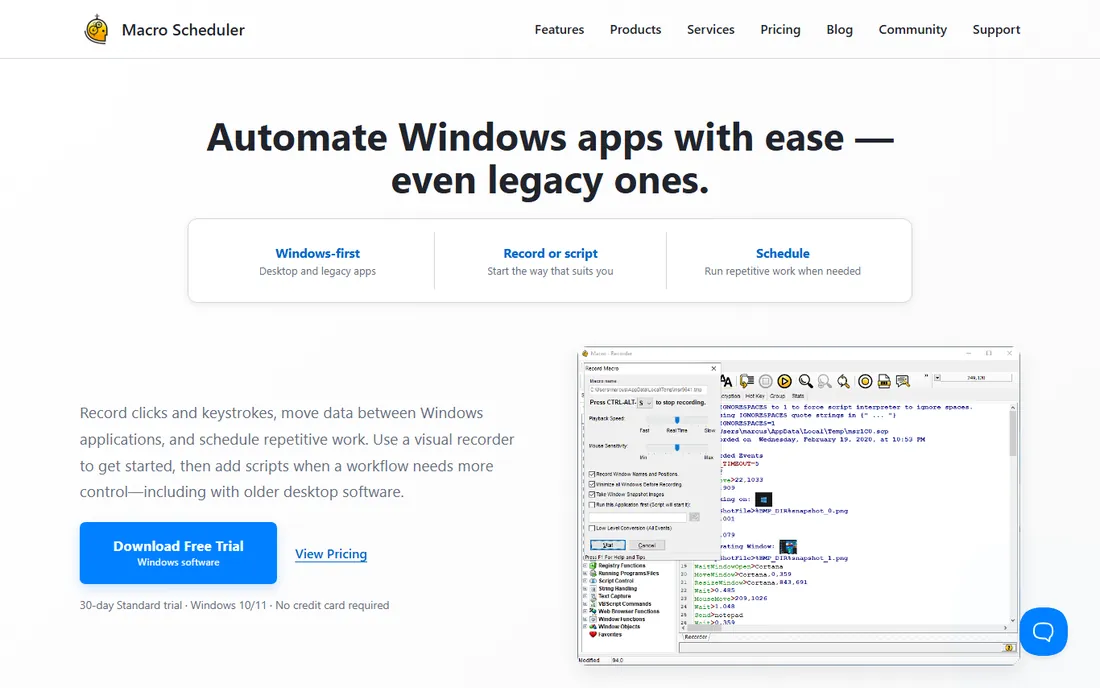The image size is (1100, 688).
Task: Run the macro with yellow play icon
Action: coord(784,382)
